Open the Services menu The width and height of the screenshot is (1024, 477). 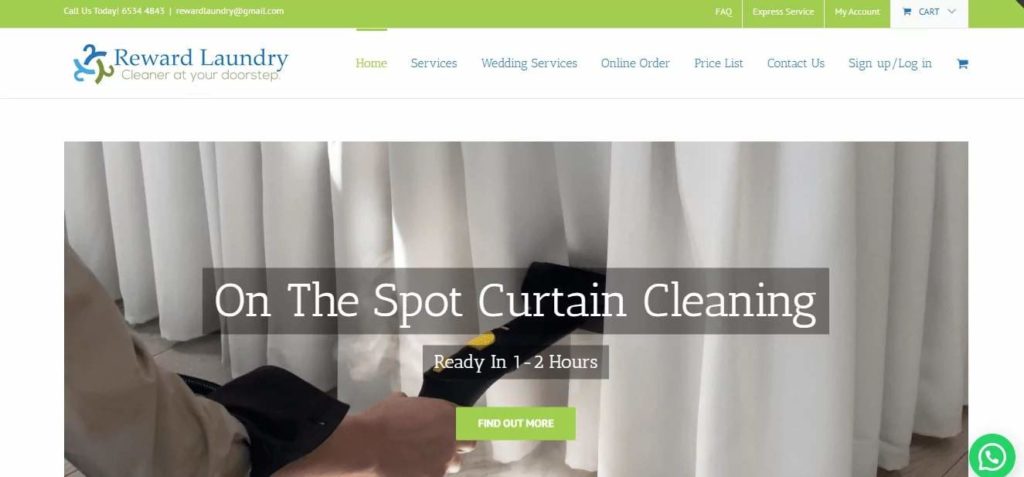[x=434, y=63]
